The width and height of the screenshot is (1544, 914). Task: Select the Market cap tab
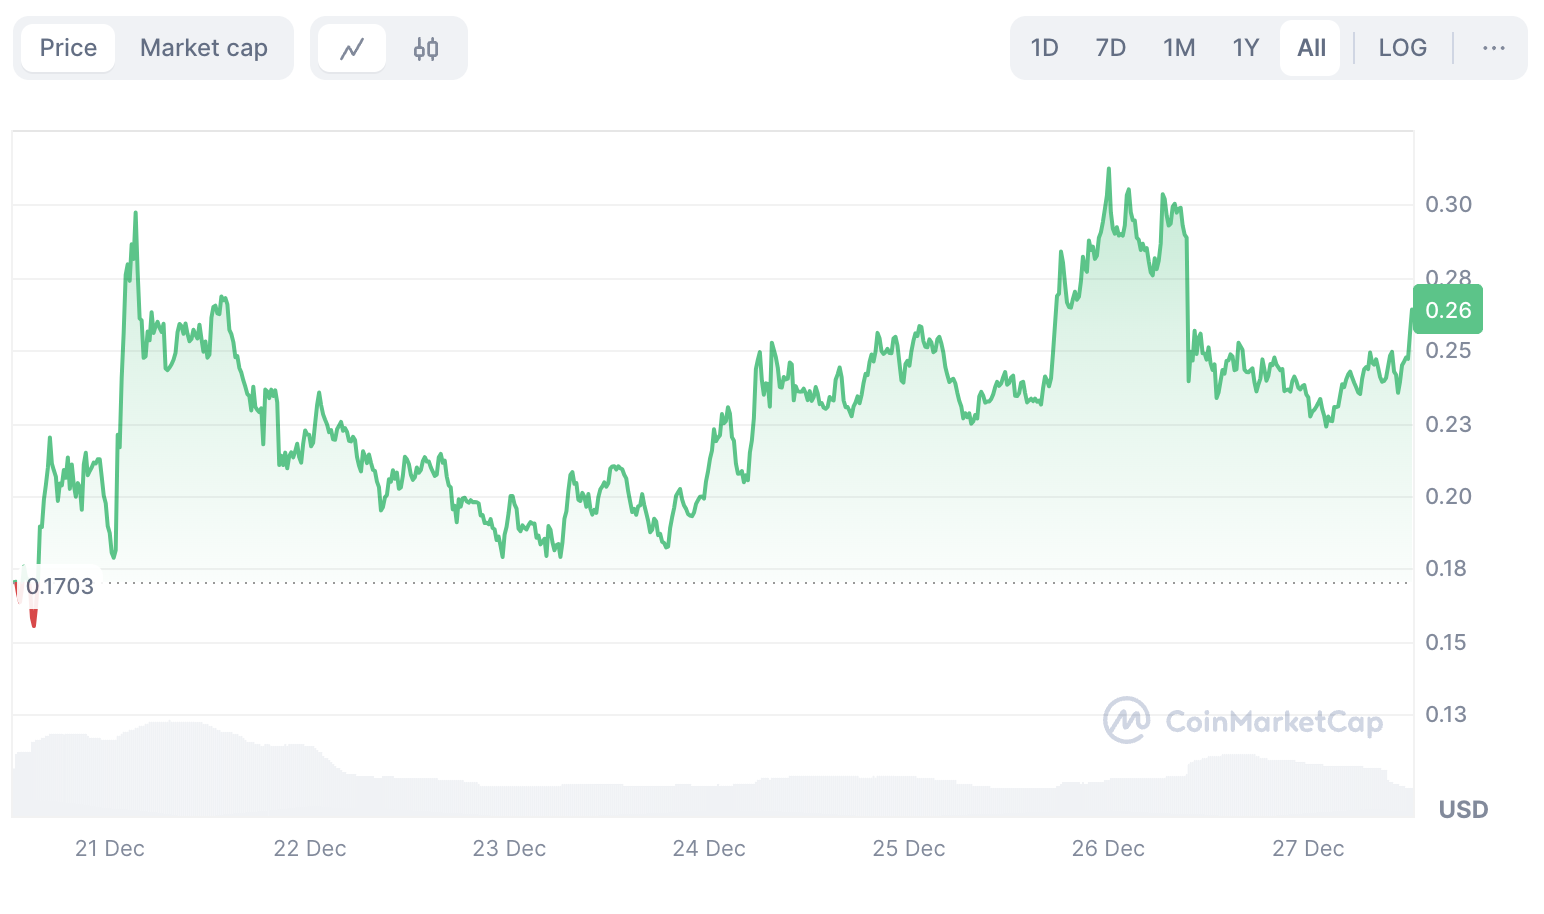[x=204, y=48]
